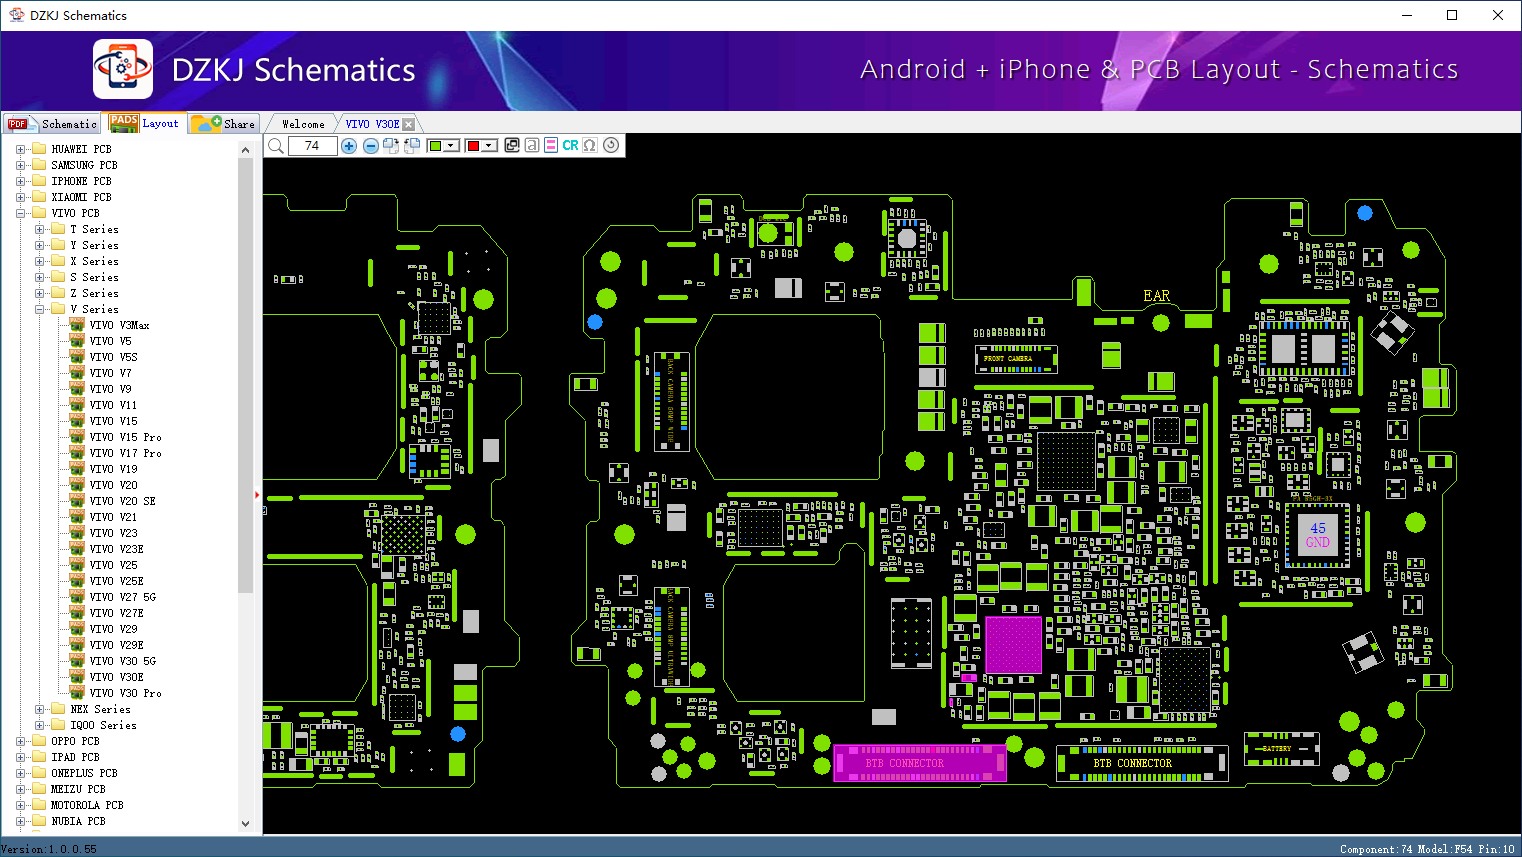Image resolution: width=1522 pixels, height=857 pixels.
Task: Expand the T Series folder
Action: point(39,229)
